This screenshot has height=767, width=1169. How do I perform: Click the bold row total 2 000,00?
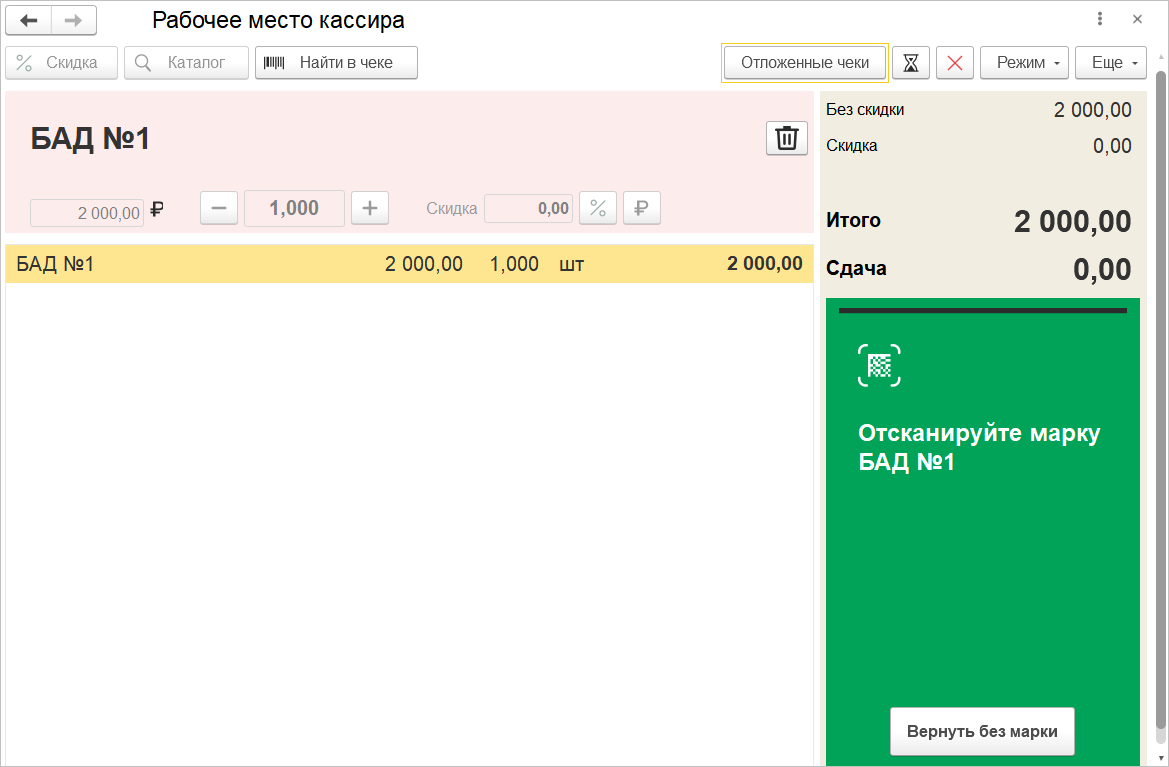pos(765,264)
